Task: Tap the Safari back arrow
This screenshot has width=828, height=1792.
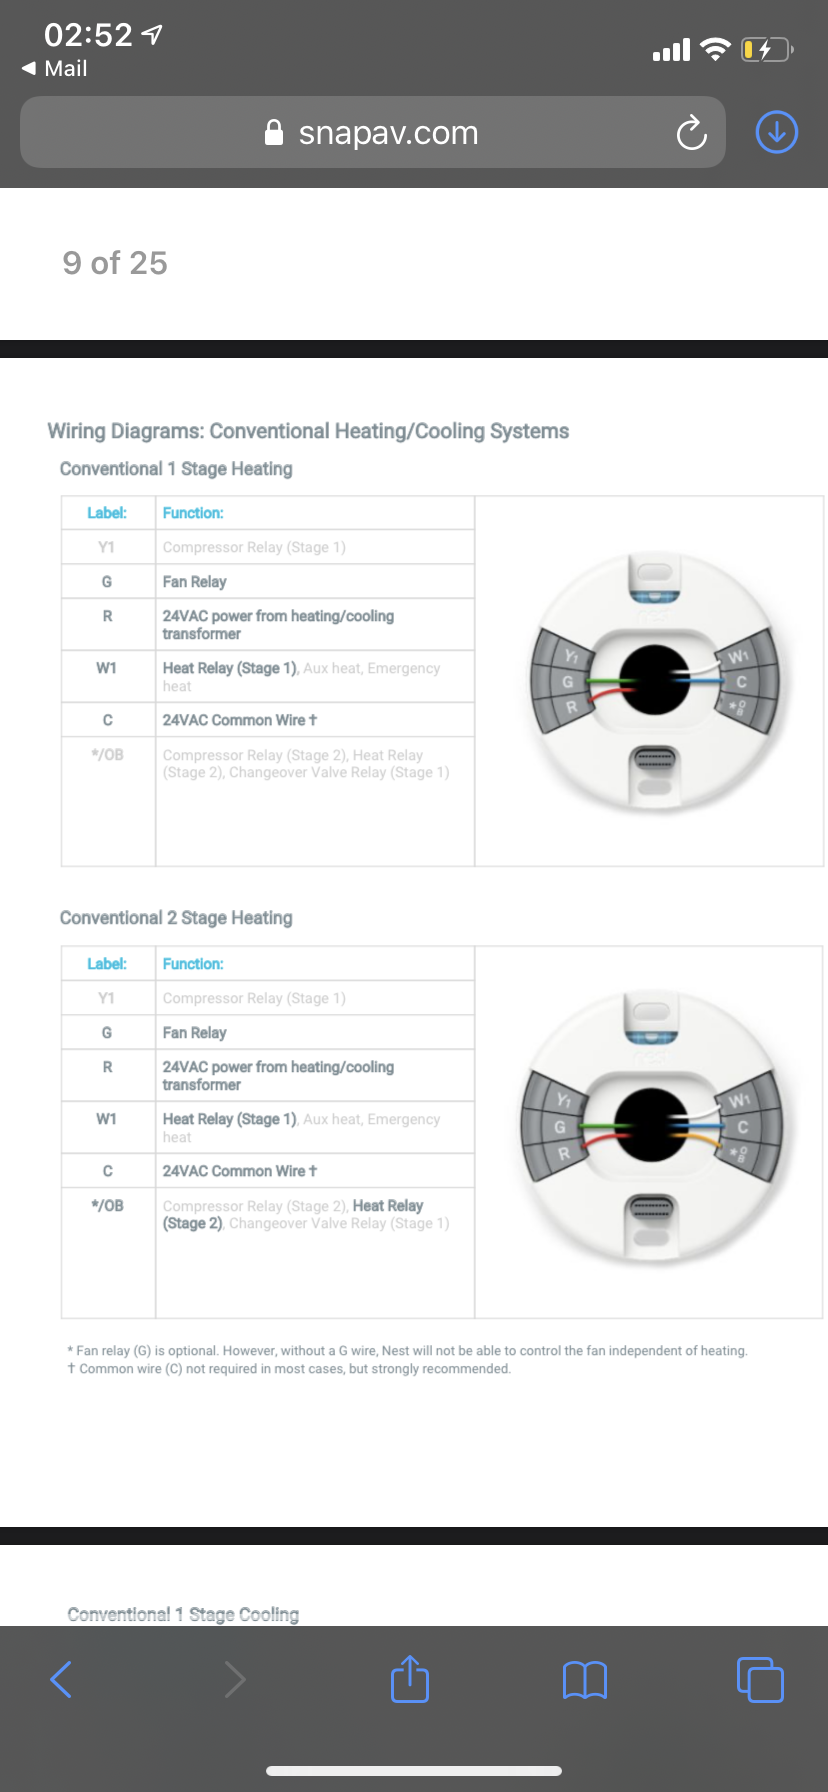Action: coord(61,1679)
